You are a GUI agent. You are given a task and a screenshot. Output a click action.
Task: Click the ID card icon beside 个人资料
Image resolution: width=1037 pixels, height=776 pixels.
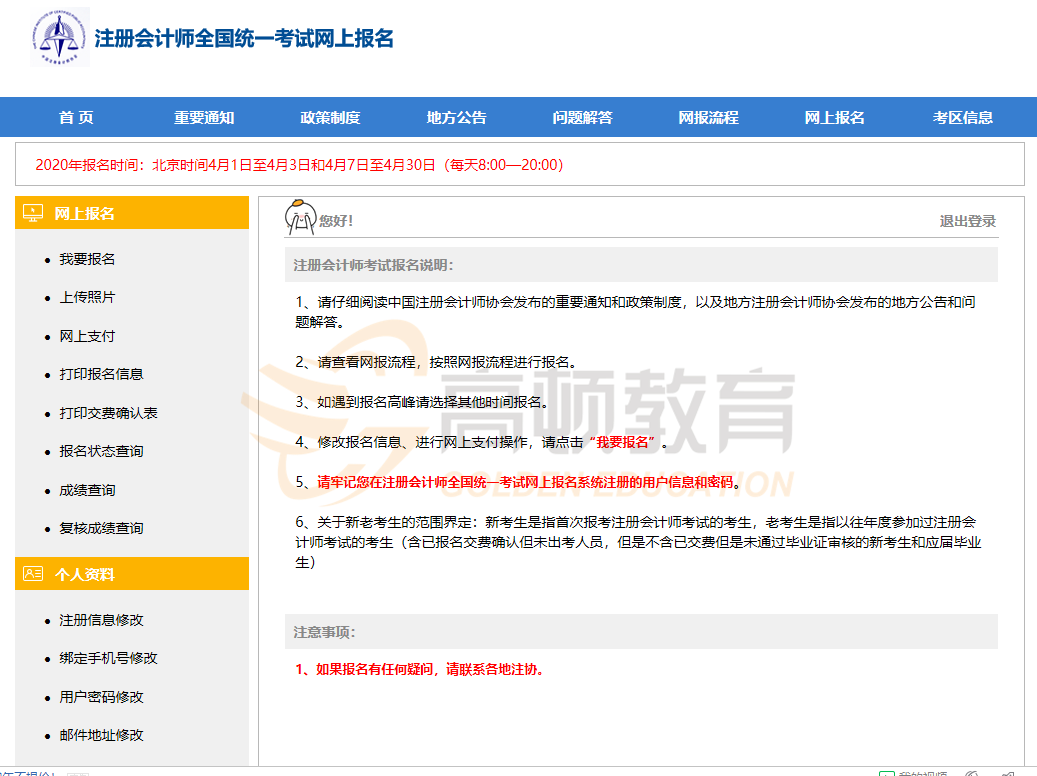pyautogui.click(x=33, y=574)
